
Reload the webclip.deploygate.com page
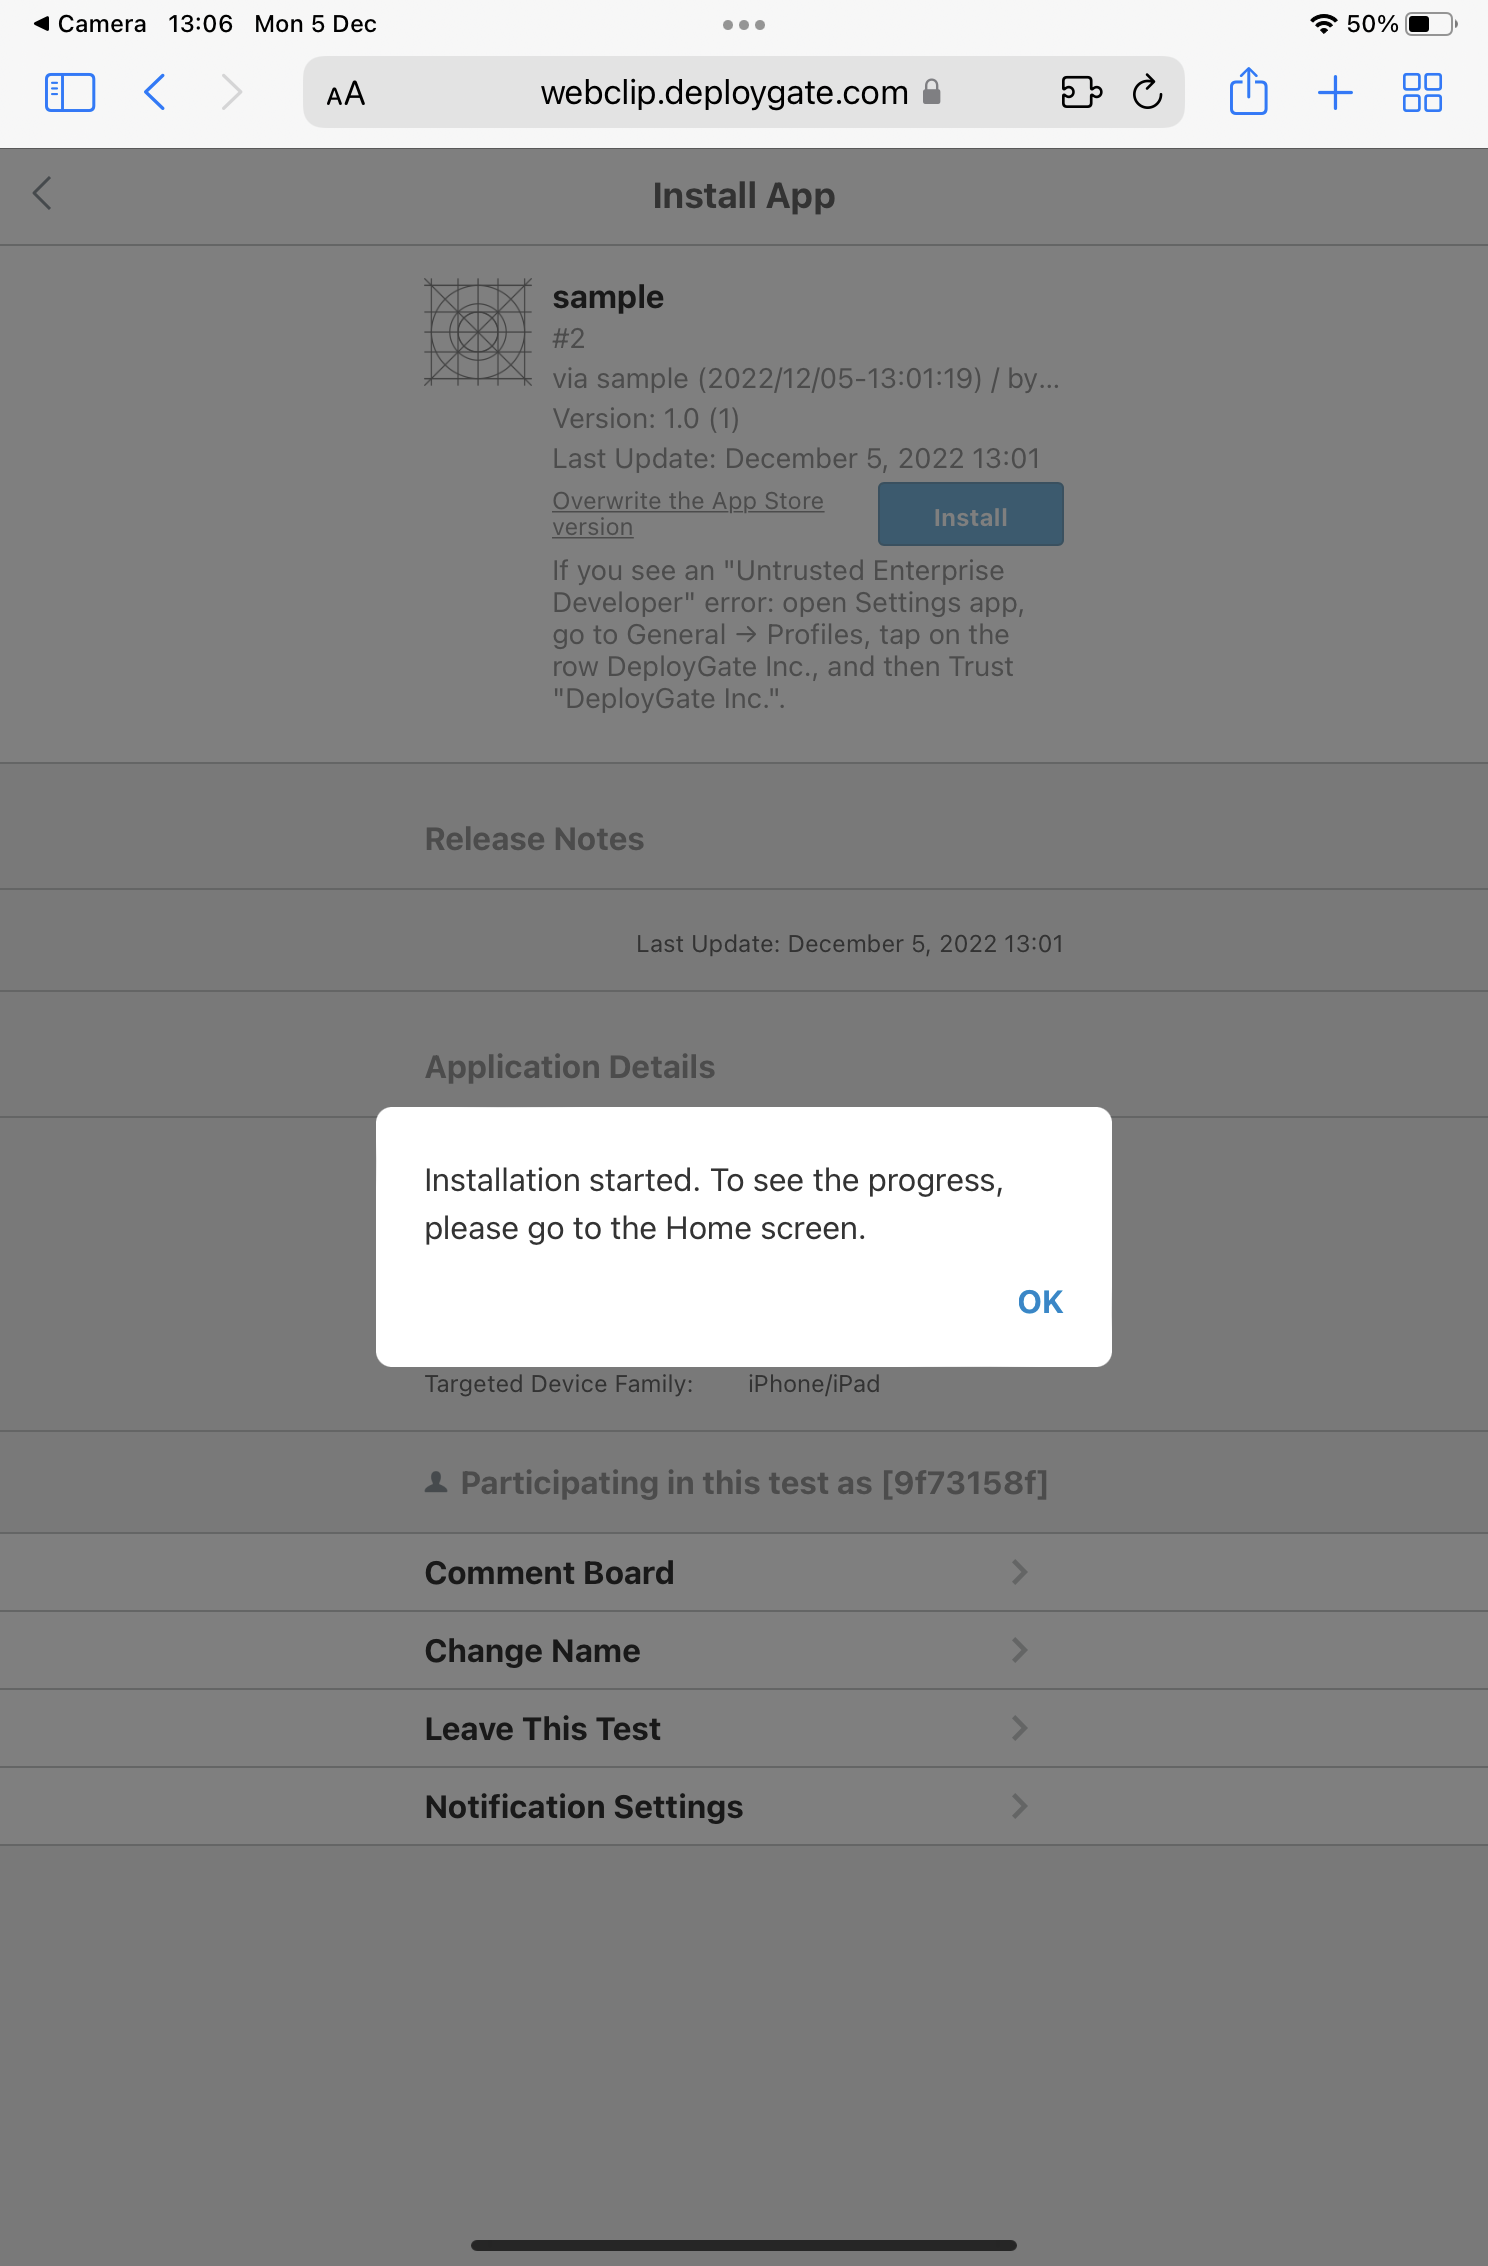[1147, 92]
